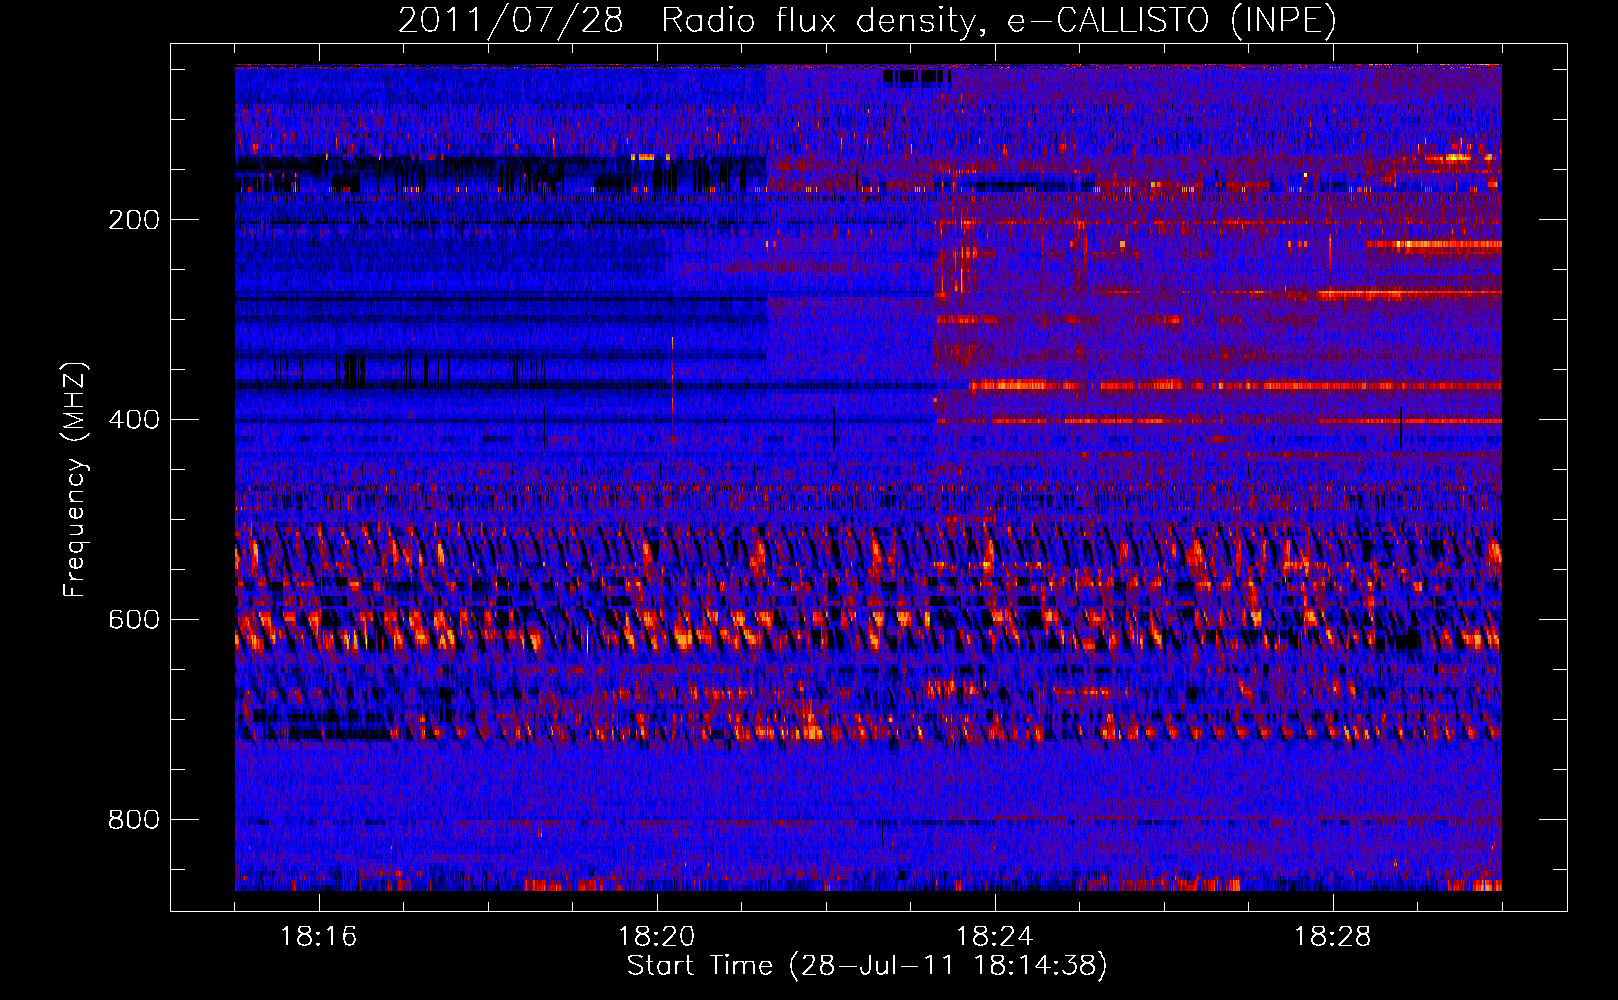Click the 400 frequency tick label
The width and height of the screenshot is (1618, 1000).
coord(134,420)
